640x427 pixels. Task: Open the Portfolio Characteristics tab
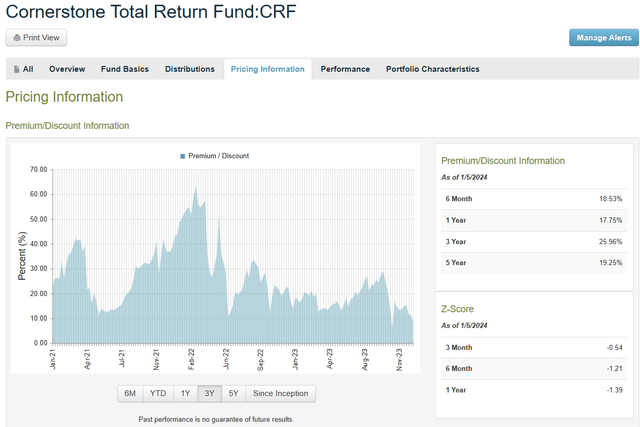(x=433, y=69)
